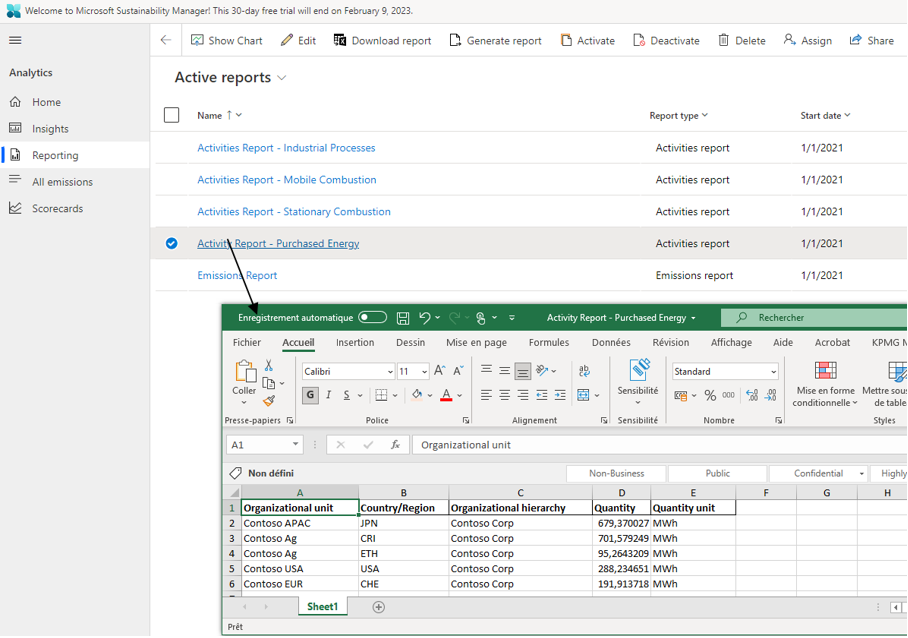Switch to the Mise en page tab
This screenshot has width=908, height=638.
(476, 343)
